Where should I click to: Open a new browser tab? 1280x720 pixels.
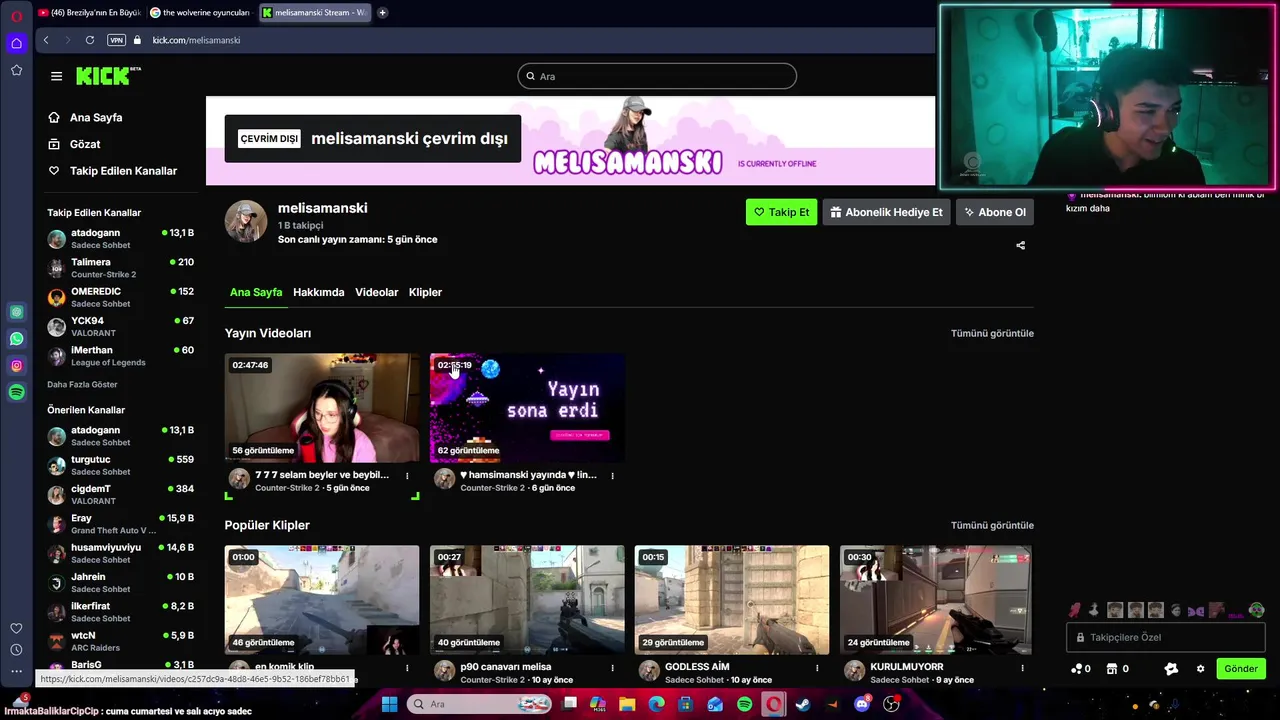[382, 13]
